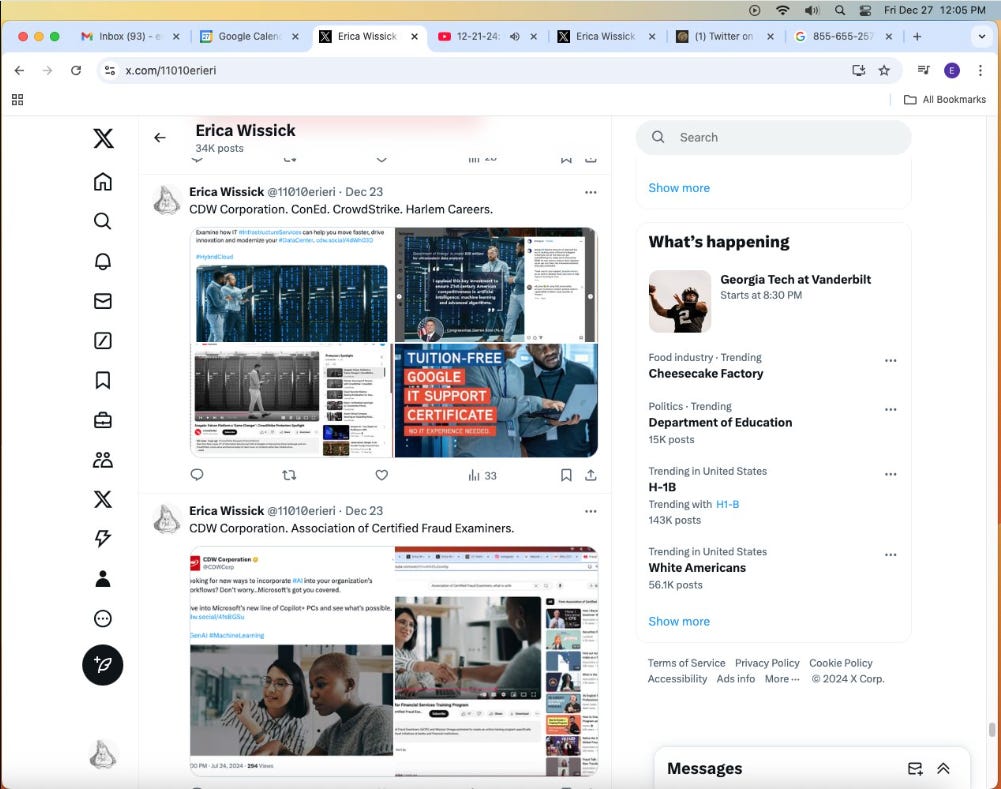
Task: Click the compose Post feather button
Action: 103,665
